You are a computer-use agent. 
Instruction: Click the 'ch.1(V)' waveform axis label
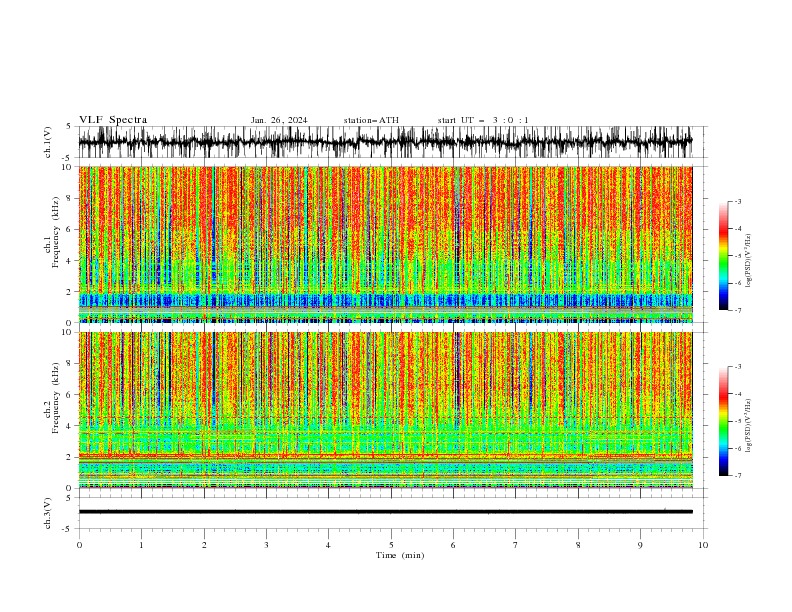click(x=48, y=142)
